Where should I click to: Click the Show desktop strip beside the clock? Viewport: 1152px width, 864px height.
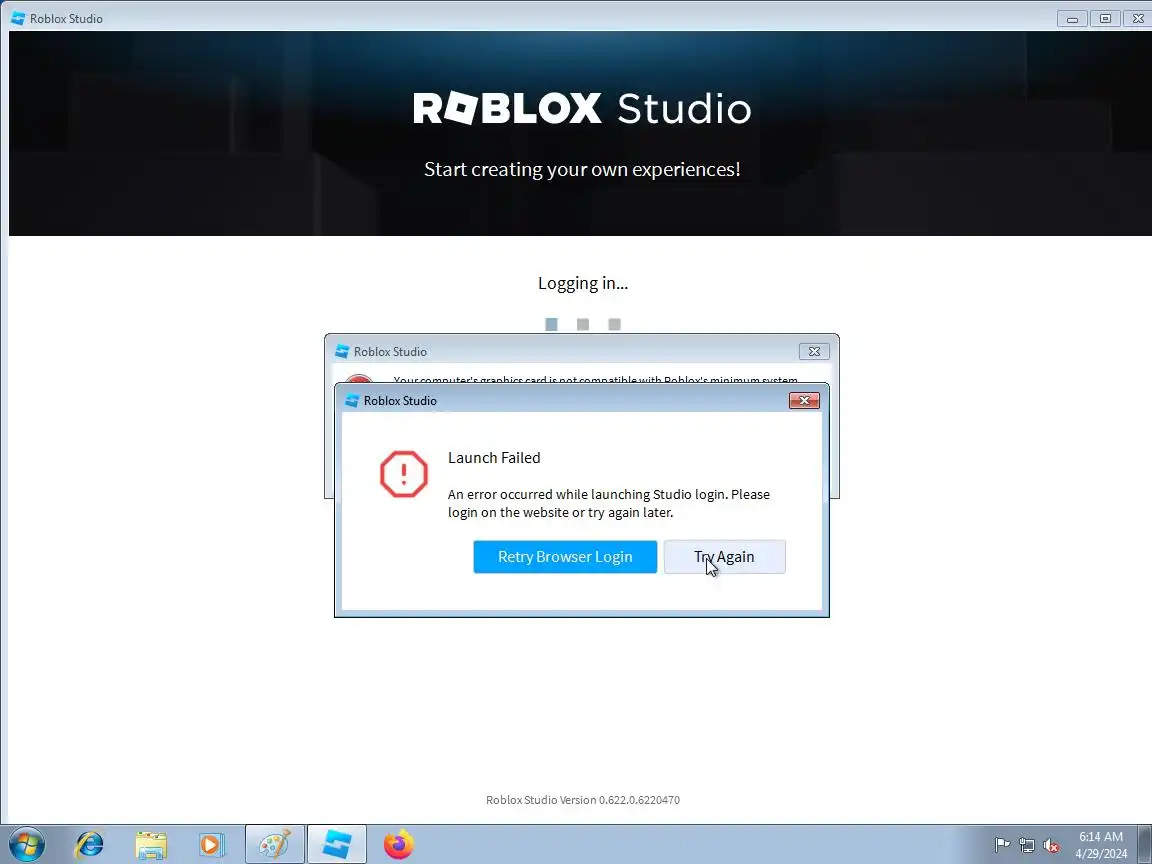click(x=1145, y=844)
